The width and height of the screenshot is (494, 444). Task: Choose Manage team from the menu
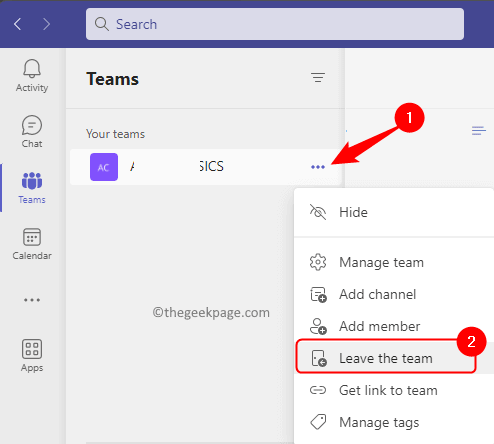pyautogui.click(x=394, y=262)
